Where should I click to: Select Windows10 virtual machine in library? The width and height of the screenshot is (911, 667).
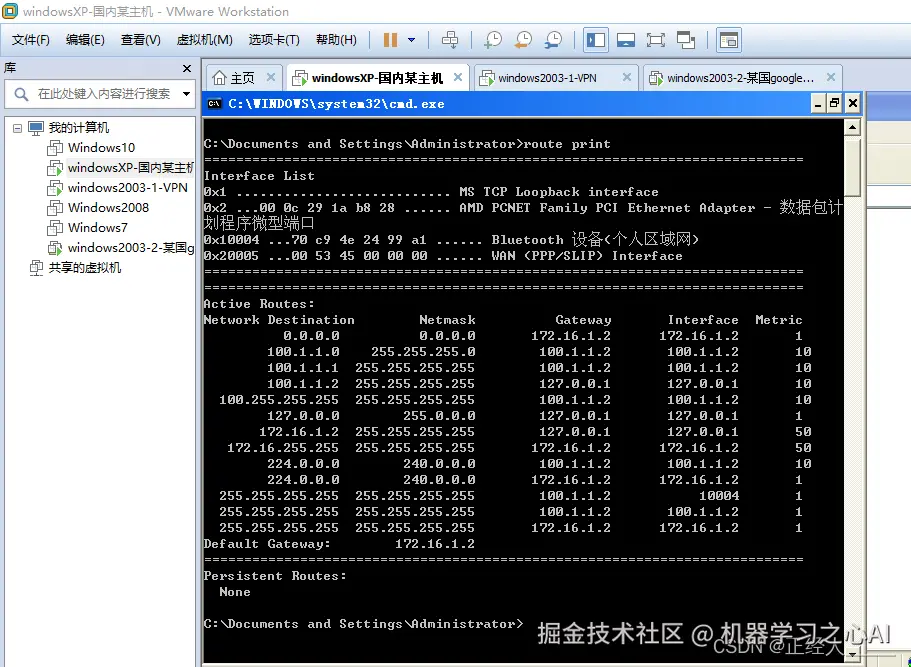coord(101,148)
